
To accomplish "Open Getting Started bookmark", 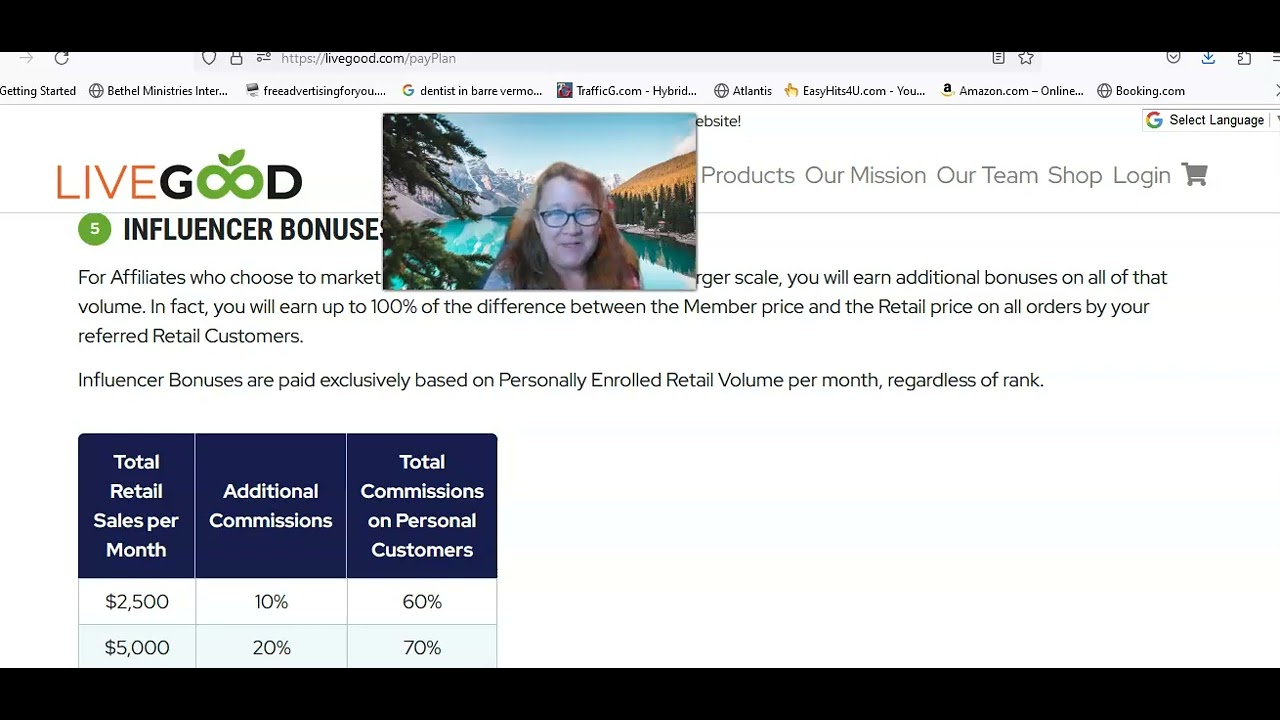I will tap(38, 90).
